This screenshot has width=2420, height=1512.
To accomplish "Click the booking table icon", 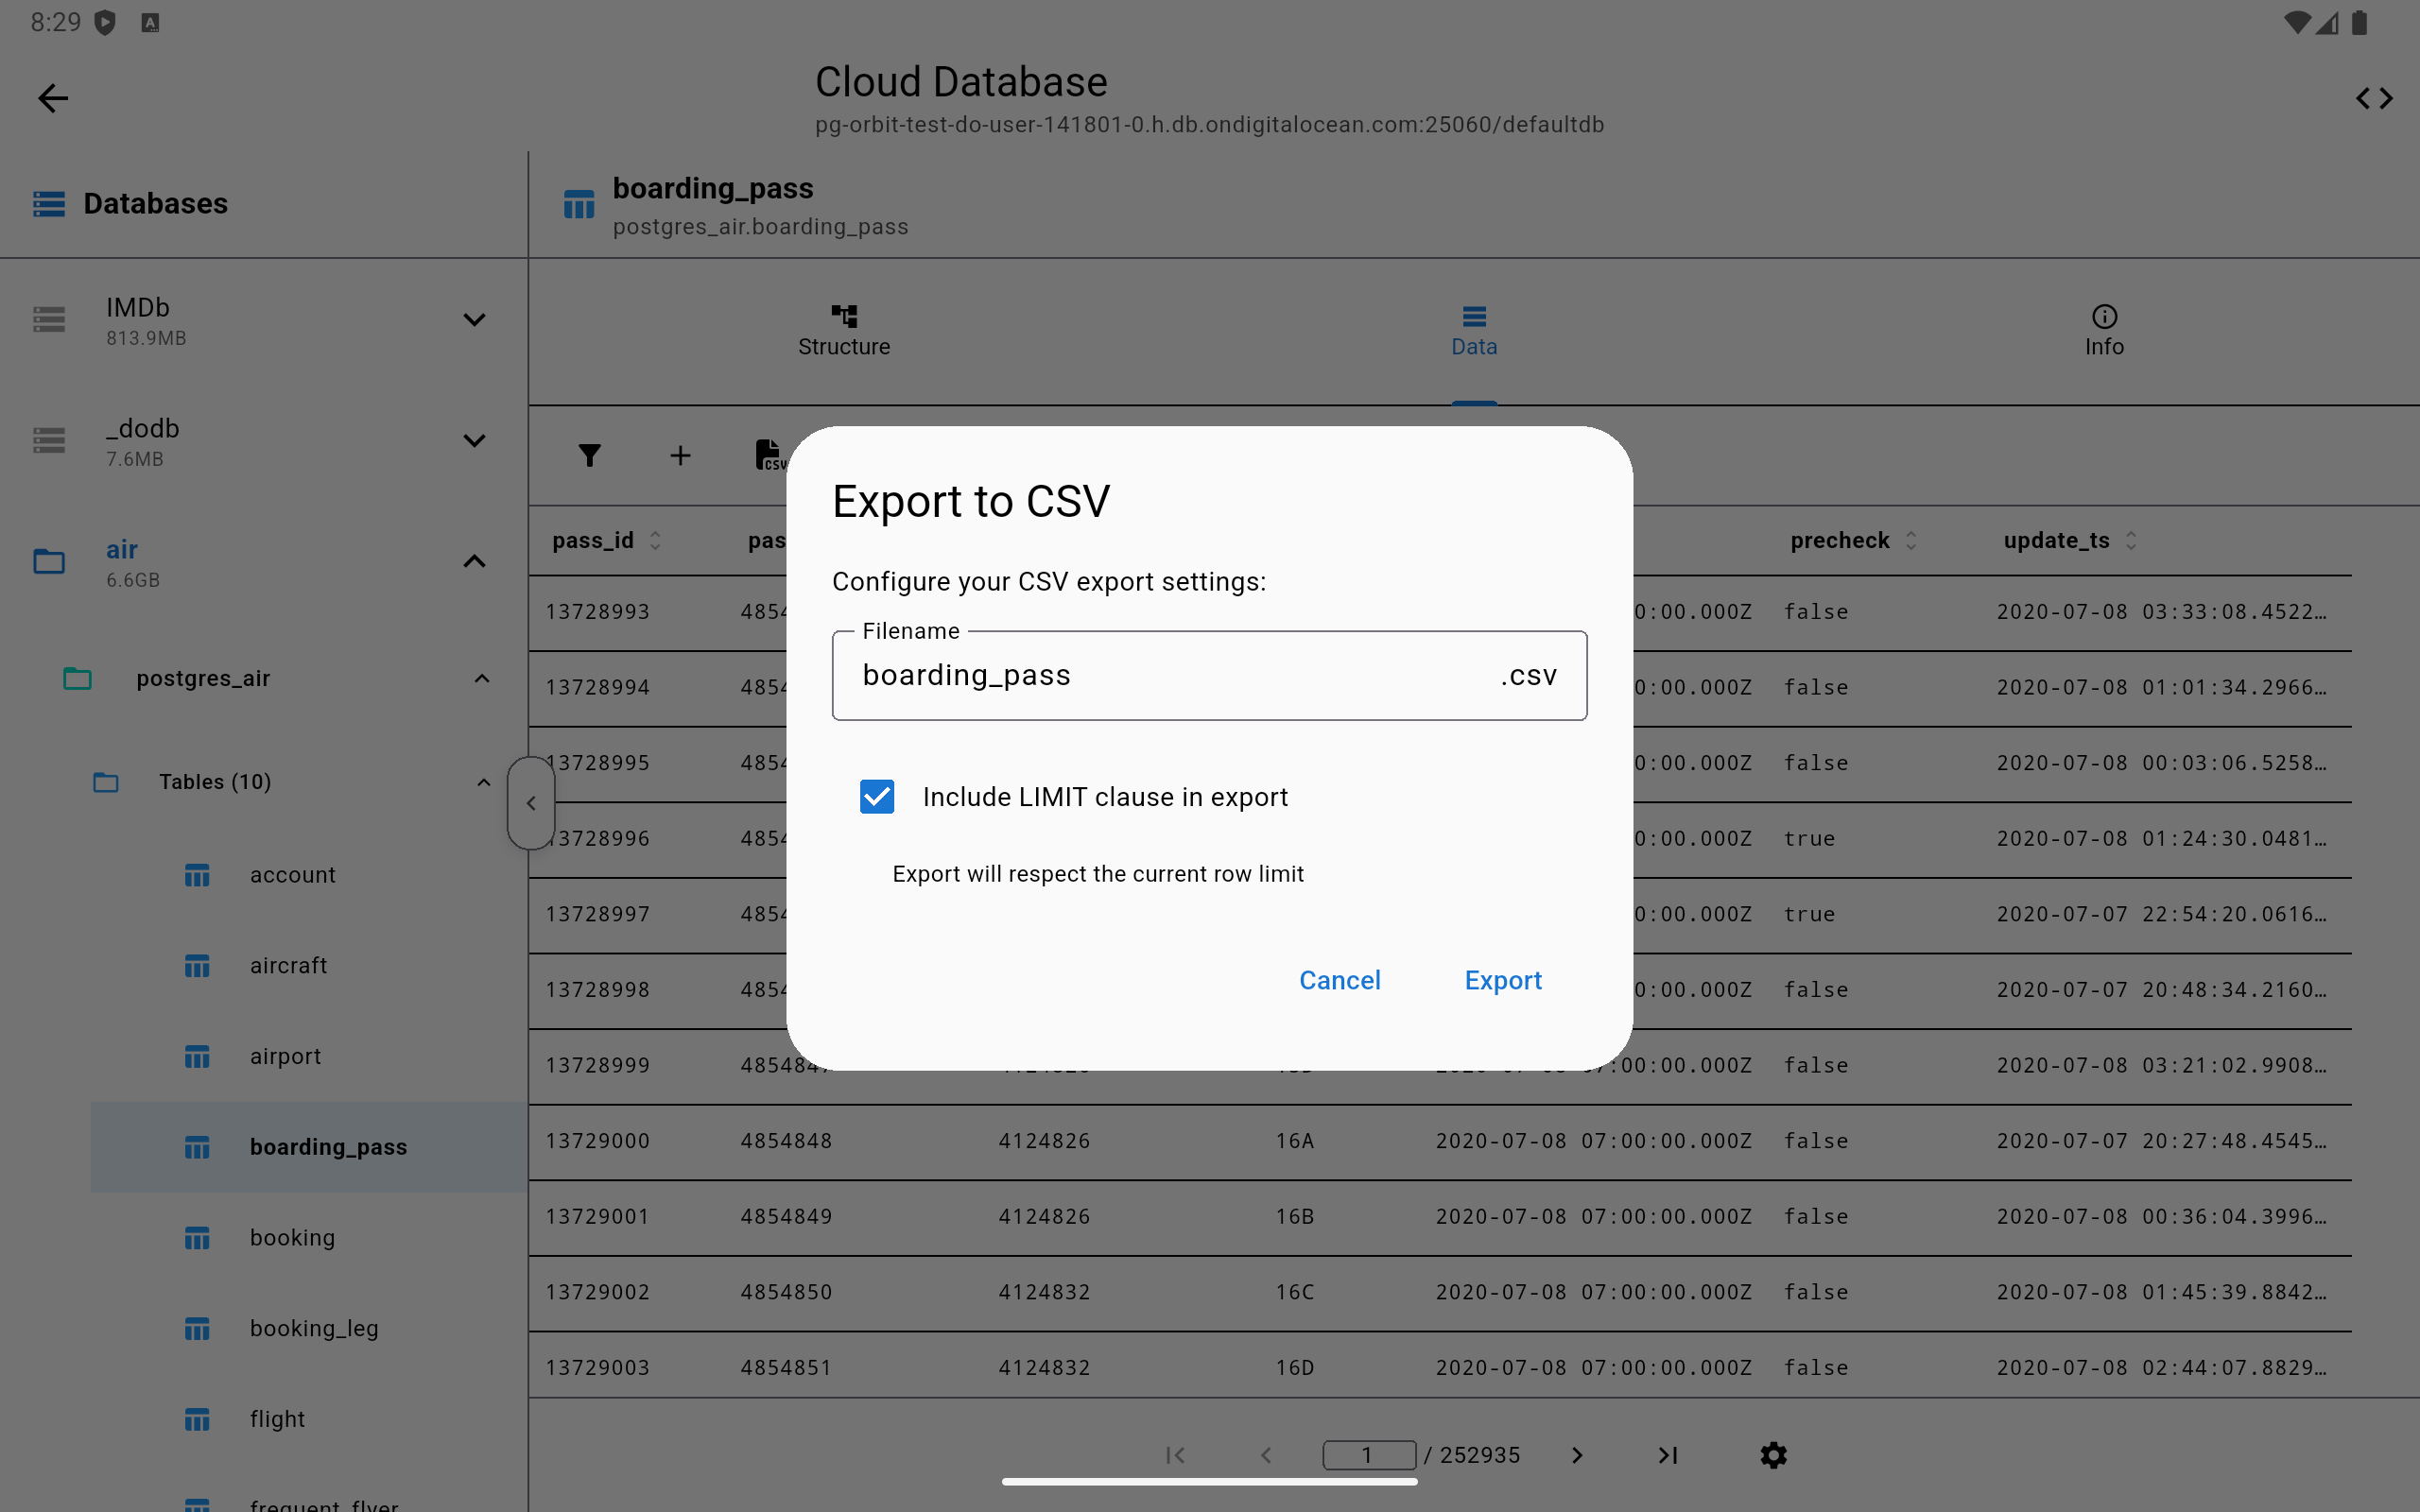I will point(197,1238).
